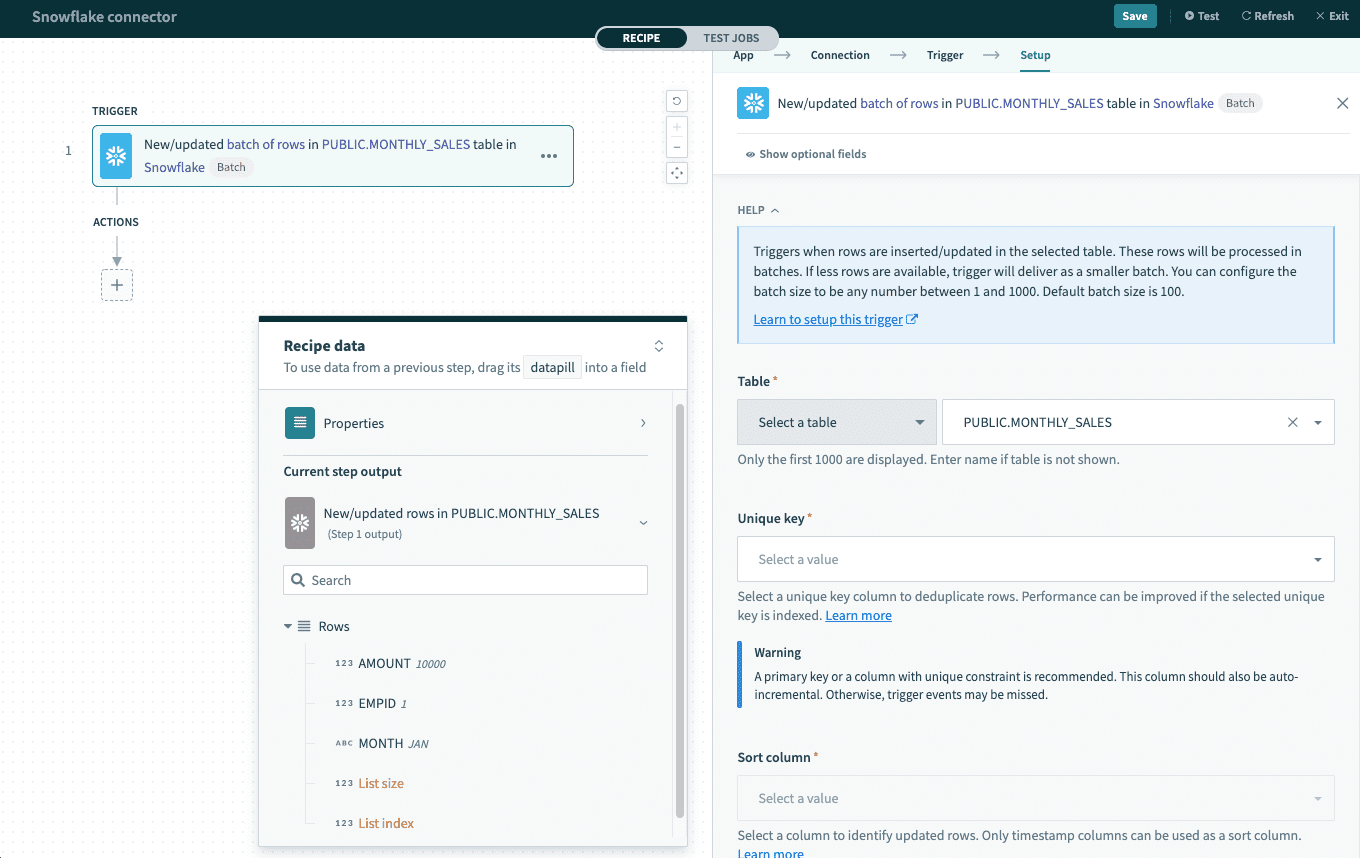Go to the Trigger step tab
The width and height of the screenshot is (1360, 858).
tap(944, 55)
